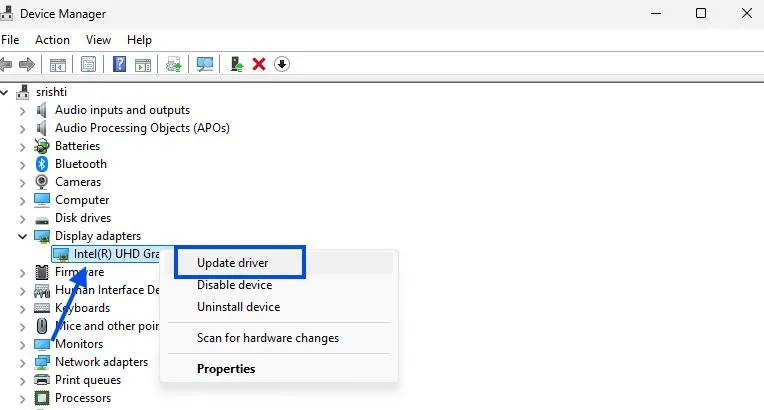Choose Update driver from context menu

tap(280, 263)
